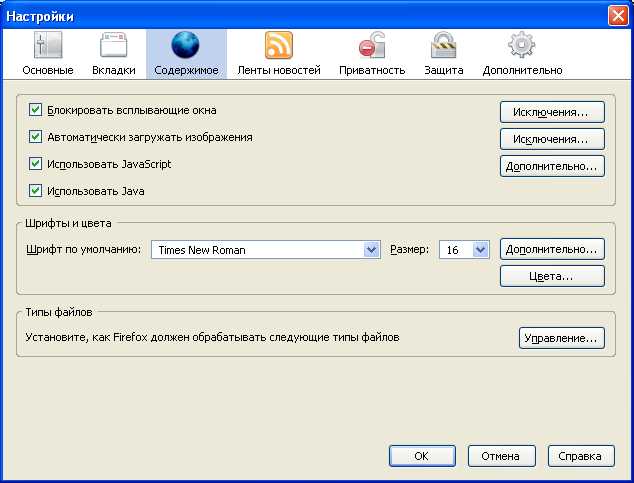Screen dimensions: 634x483
Task: Click Управление for file types
Action: click(x=562, y=338)
